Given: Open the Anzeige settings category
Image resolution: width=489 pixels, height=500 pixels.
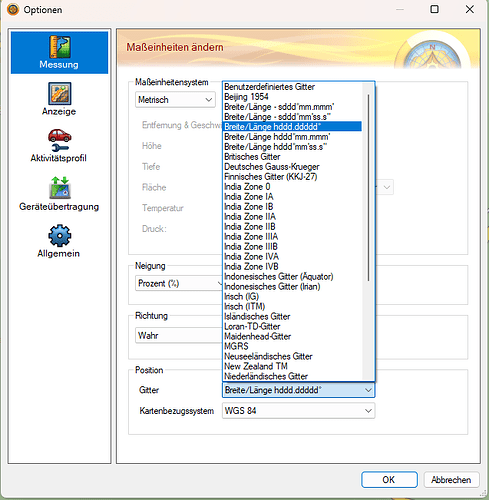Looking at the screenshot, I should pos(59,99).
